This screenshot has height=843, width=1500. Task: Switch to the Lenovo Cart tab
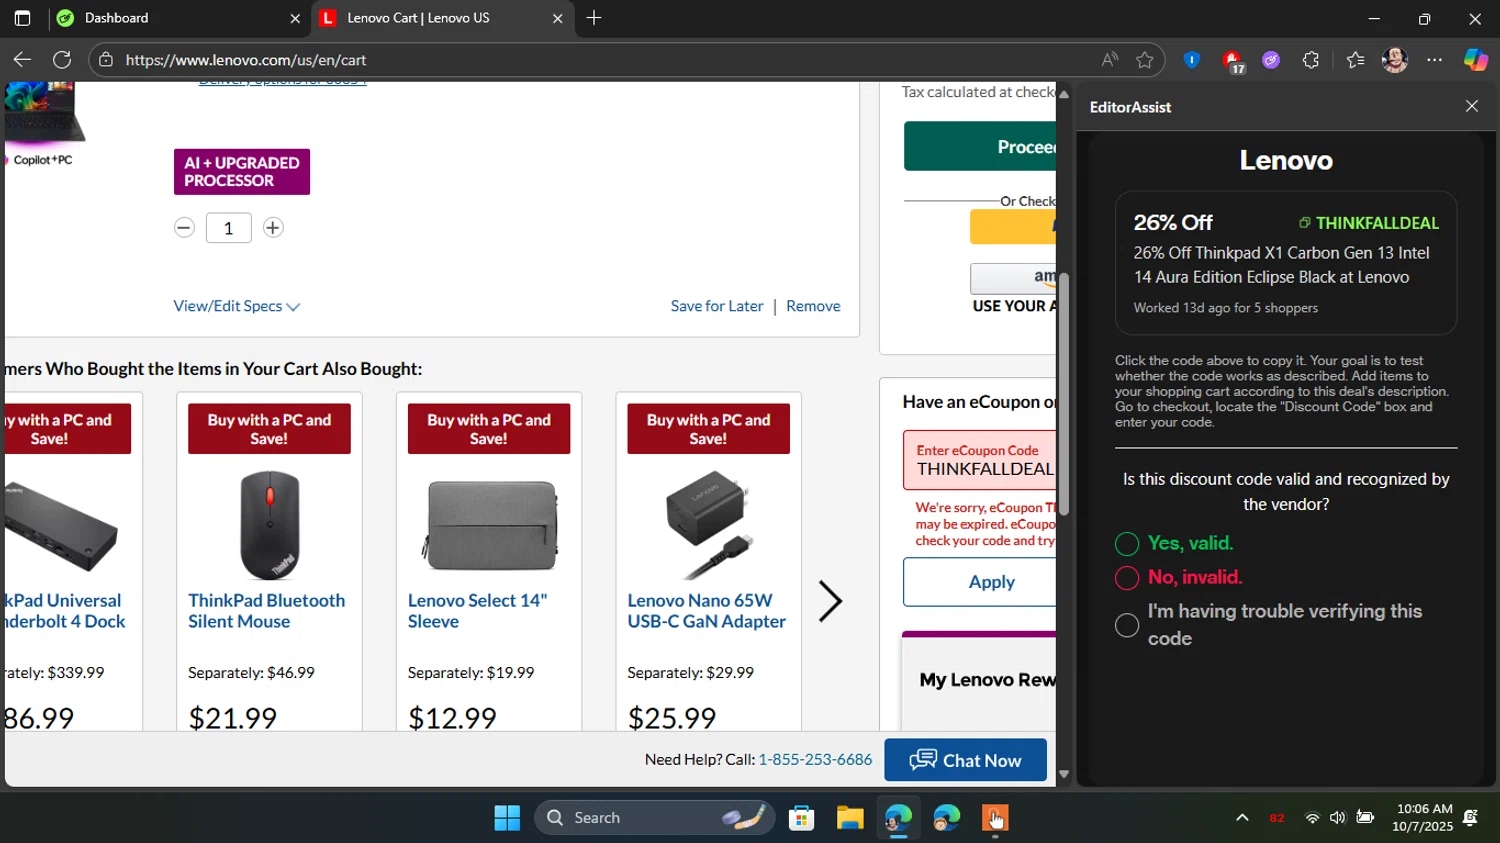pos(444,18)
